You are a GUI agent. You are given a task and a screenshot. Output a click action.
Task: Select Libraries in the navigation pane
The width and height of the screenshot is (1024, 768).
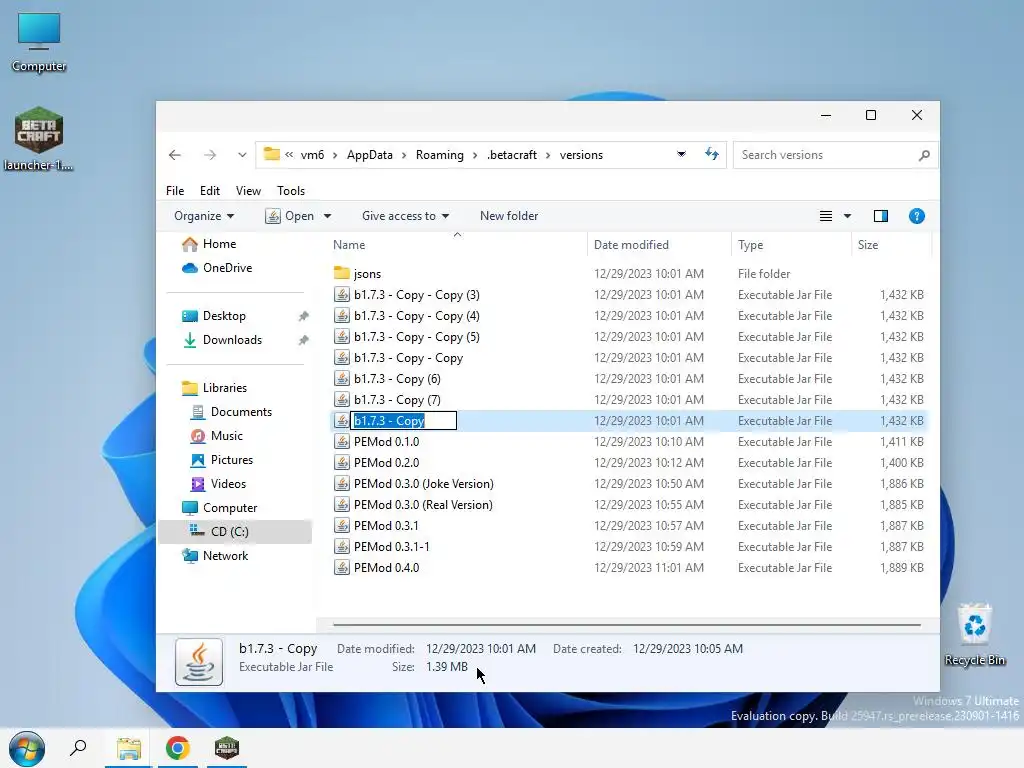tap(225, 388)
